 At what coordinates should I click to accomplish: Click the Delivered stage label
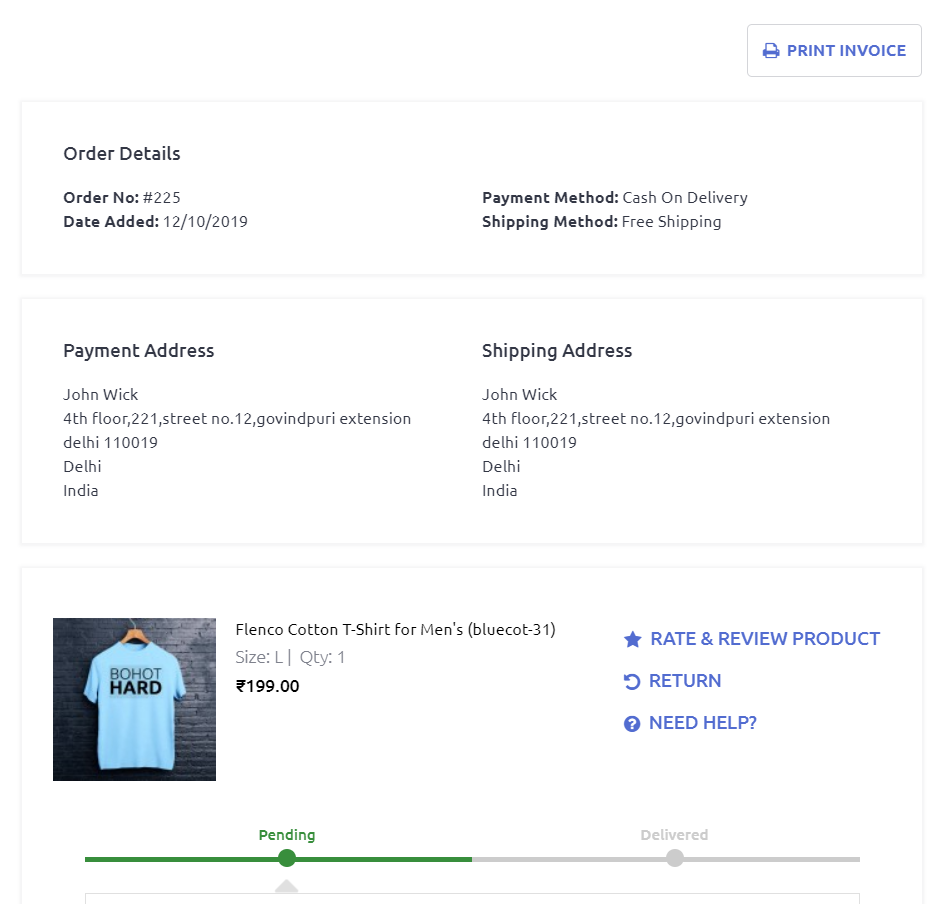pos(674,835)
